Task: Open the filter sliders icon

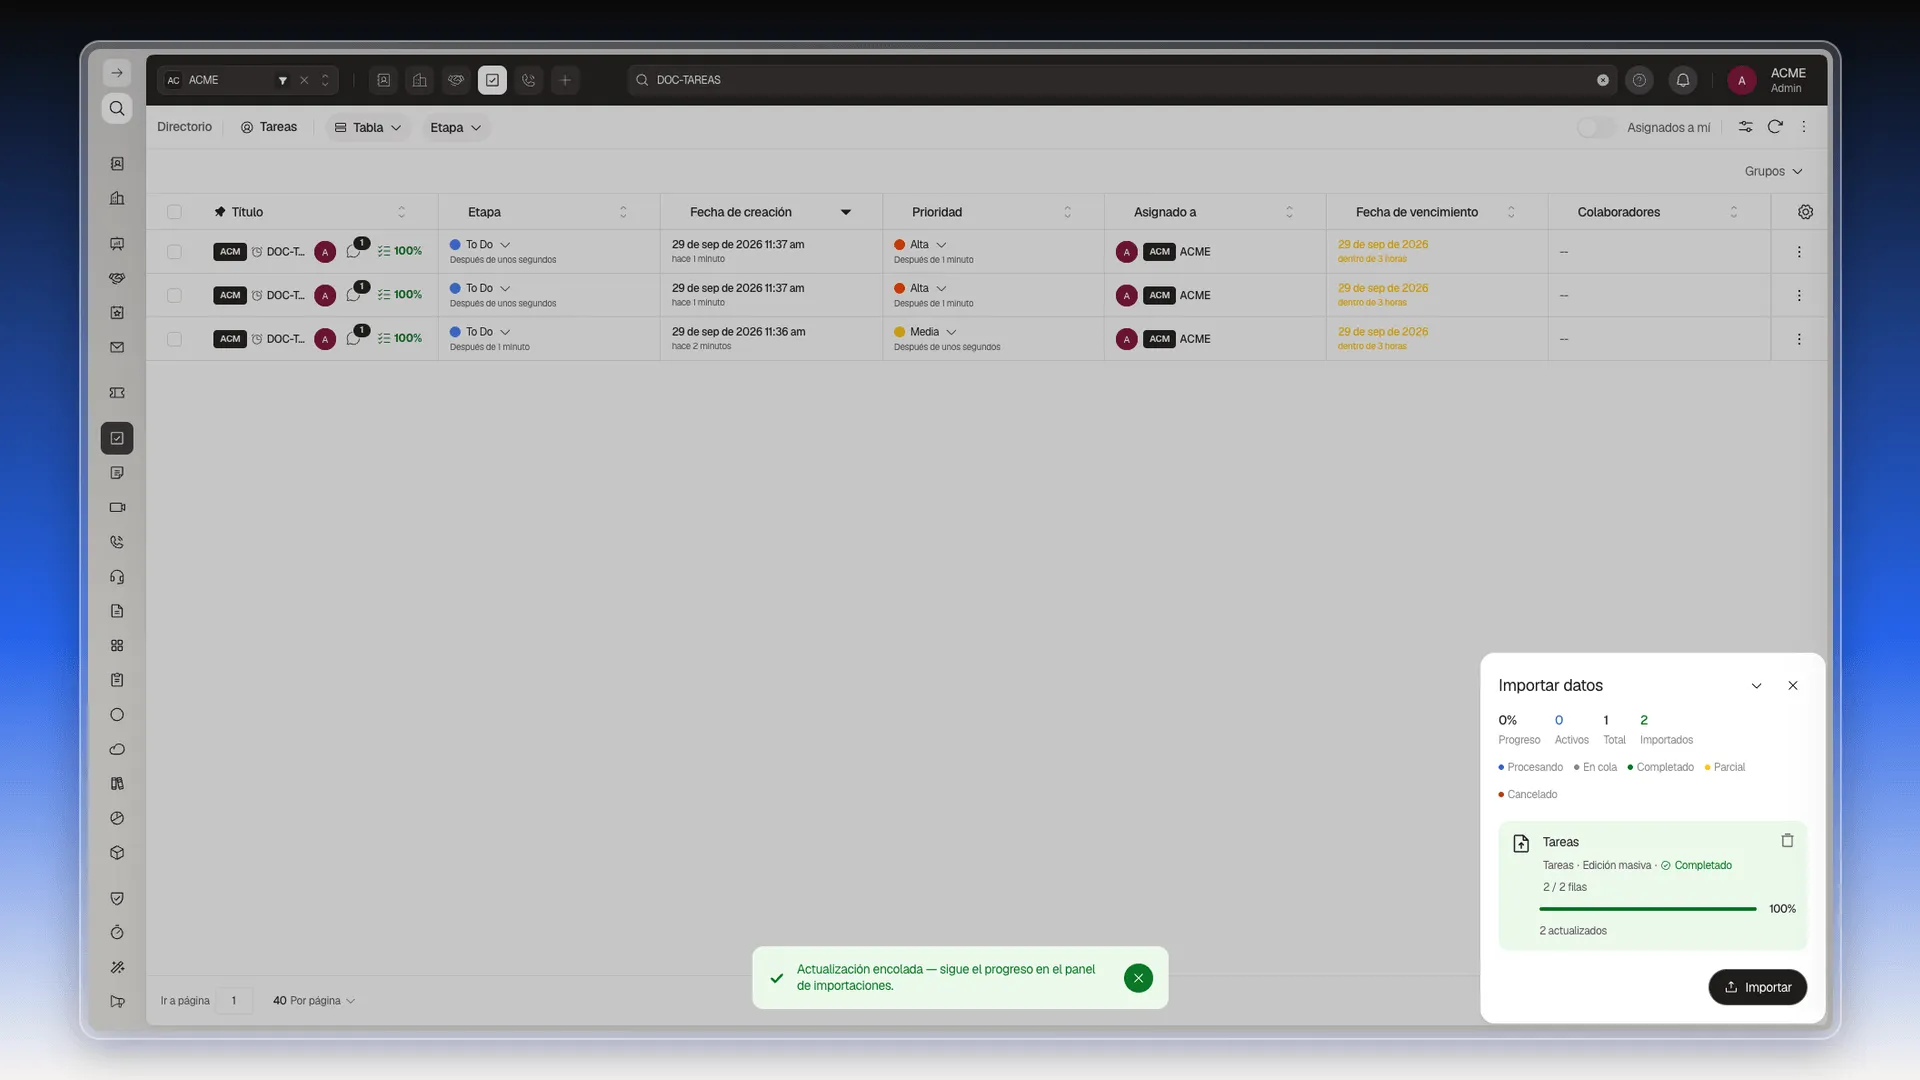Action: 1745,127
